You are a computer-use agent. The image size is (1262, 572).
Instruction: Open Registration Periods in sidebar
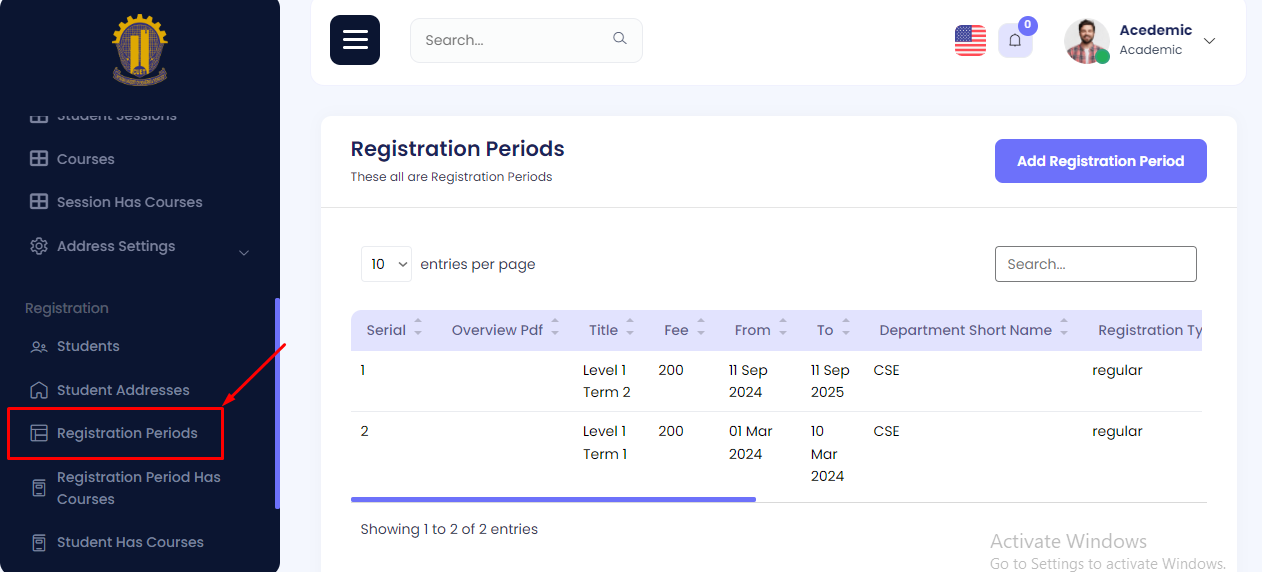click(x=127, y=433)
